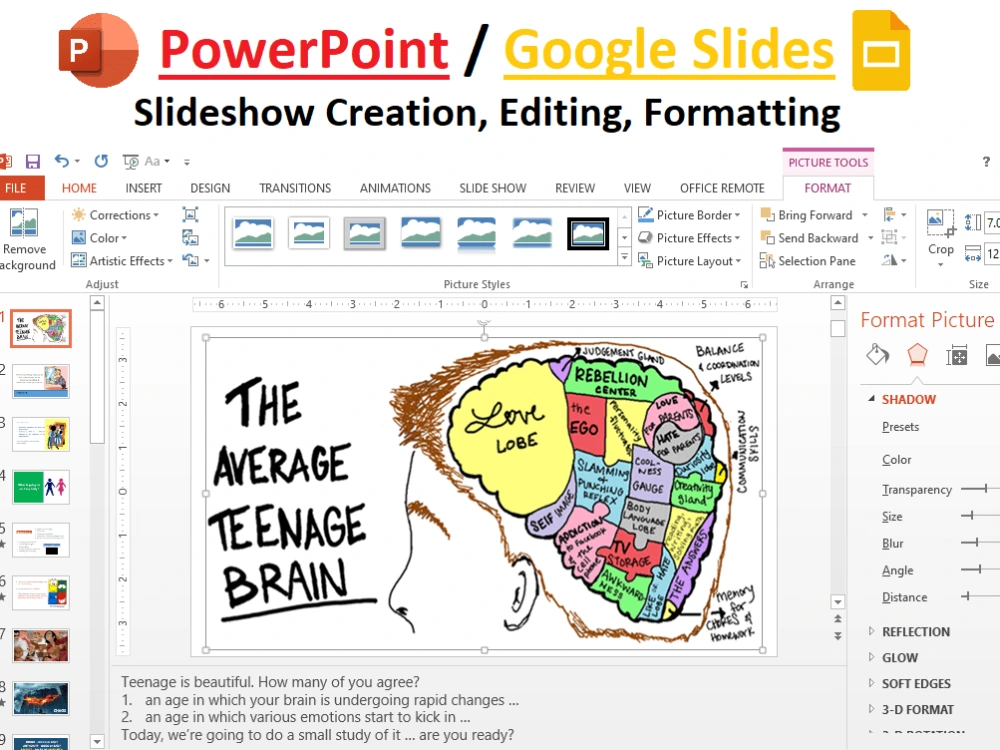Apply the third grey-framed picture style
This screenshot has width=1000, height=750.
pyautogui.click(x=365, y=233)
